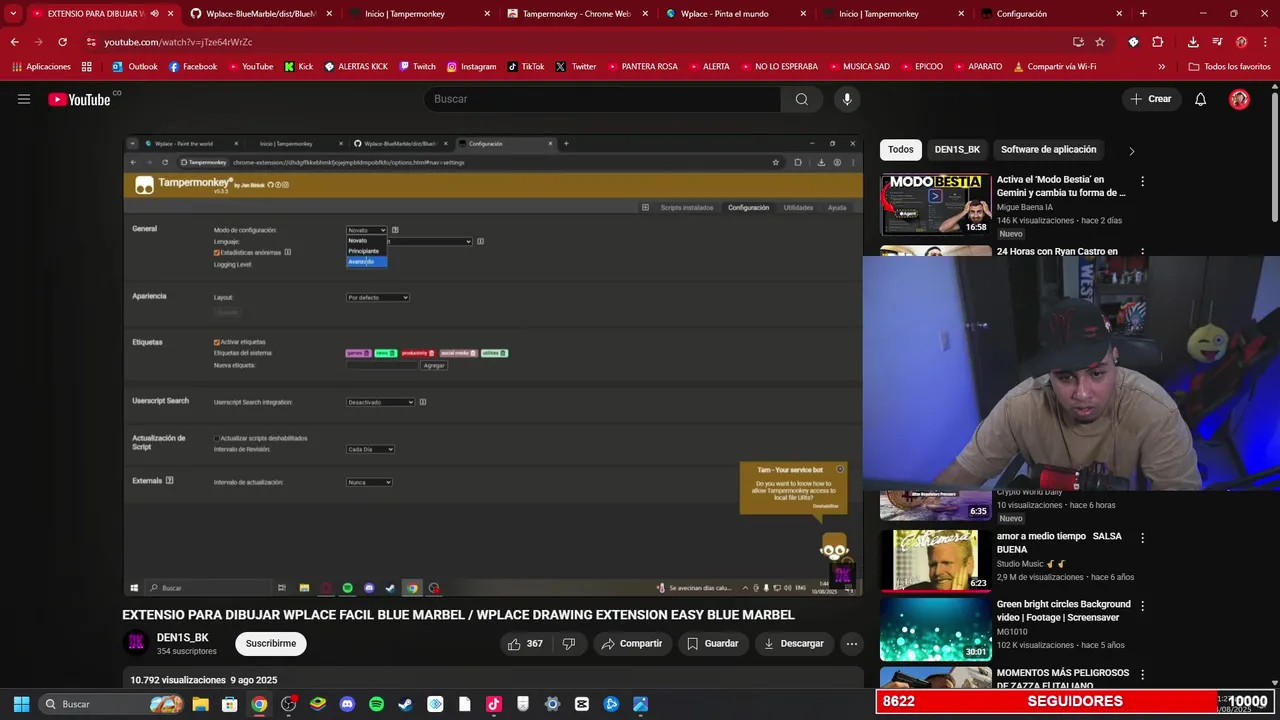
Task: Open the Compartir vía Wi-Fi bookmark
Action: click(1054, 67)
